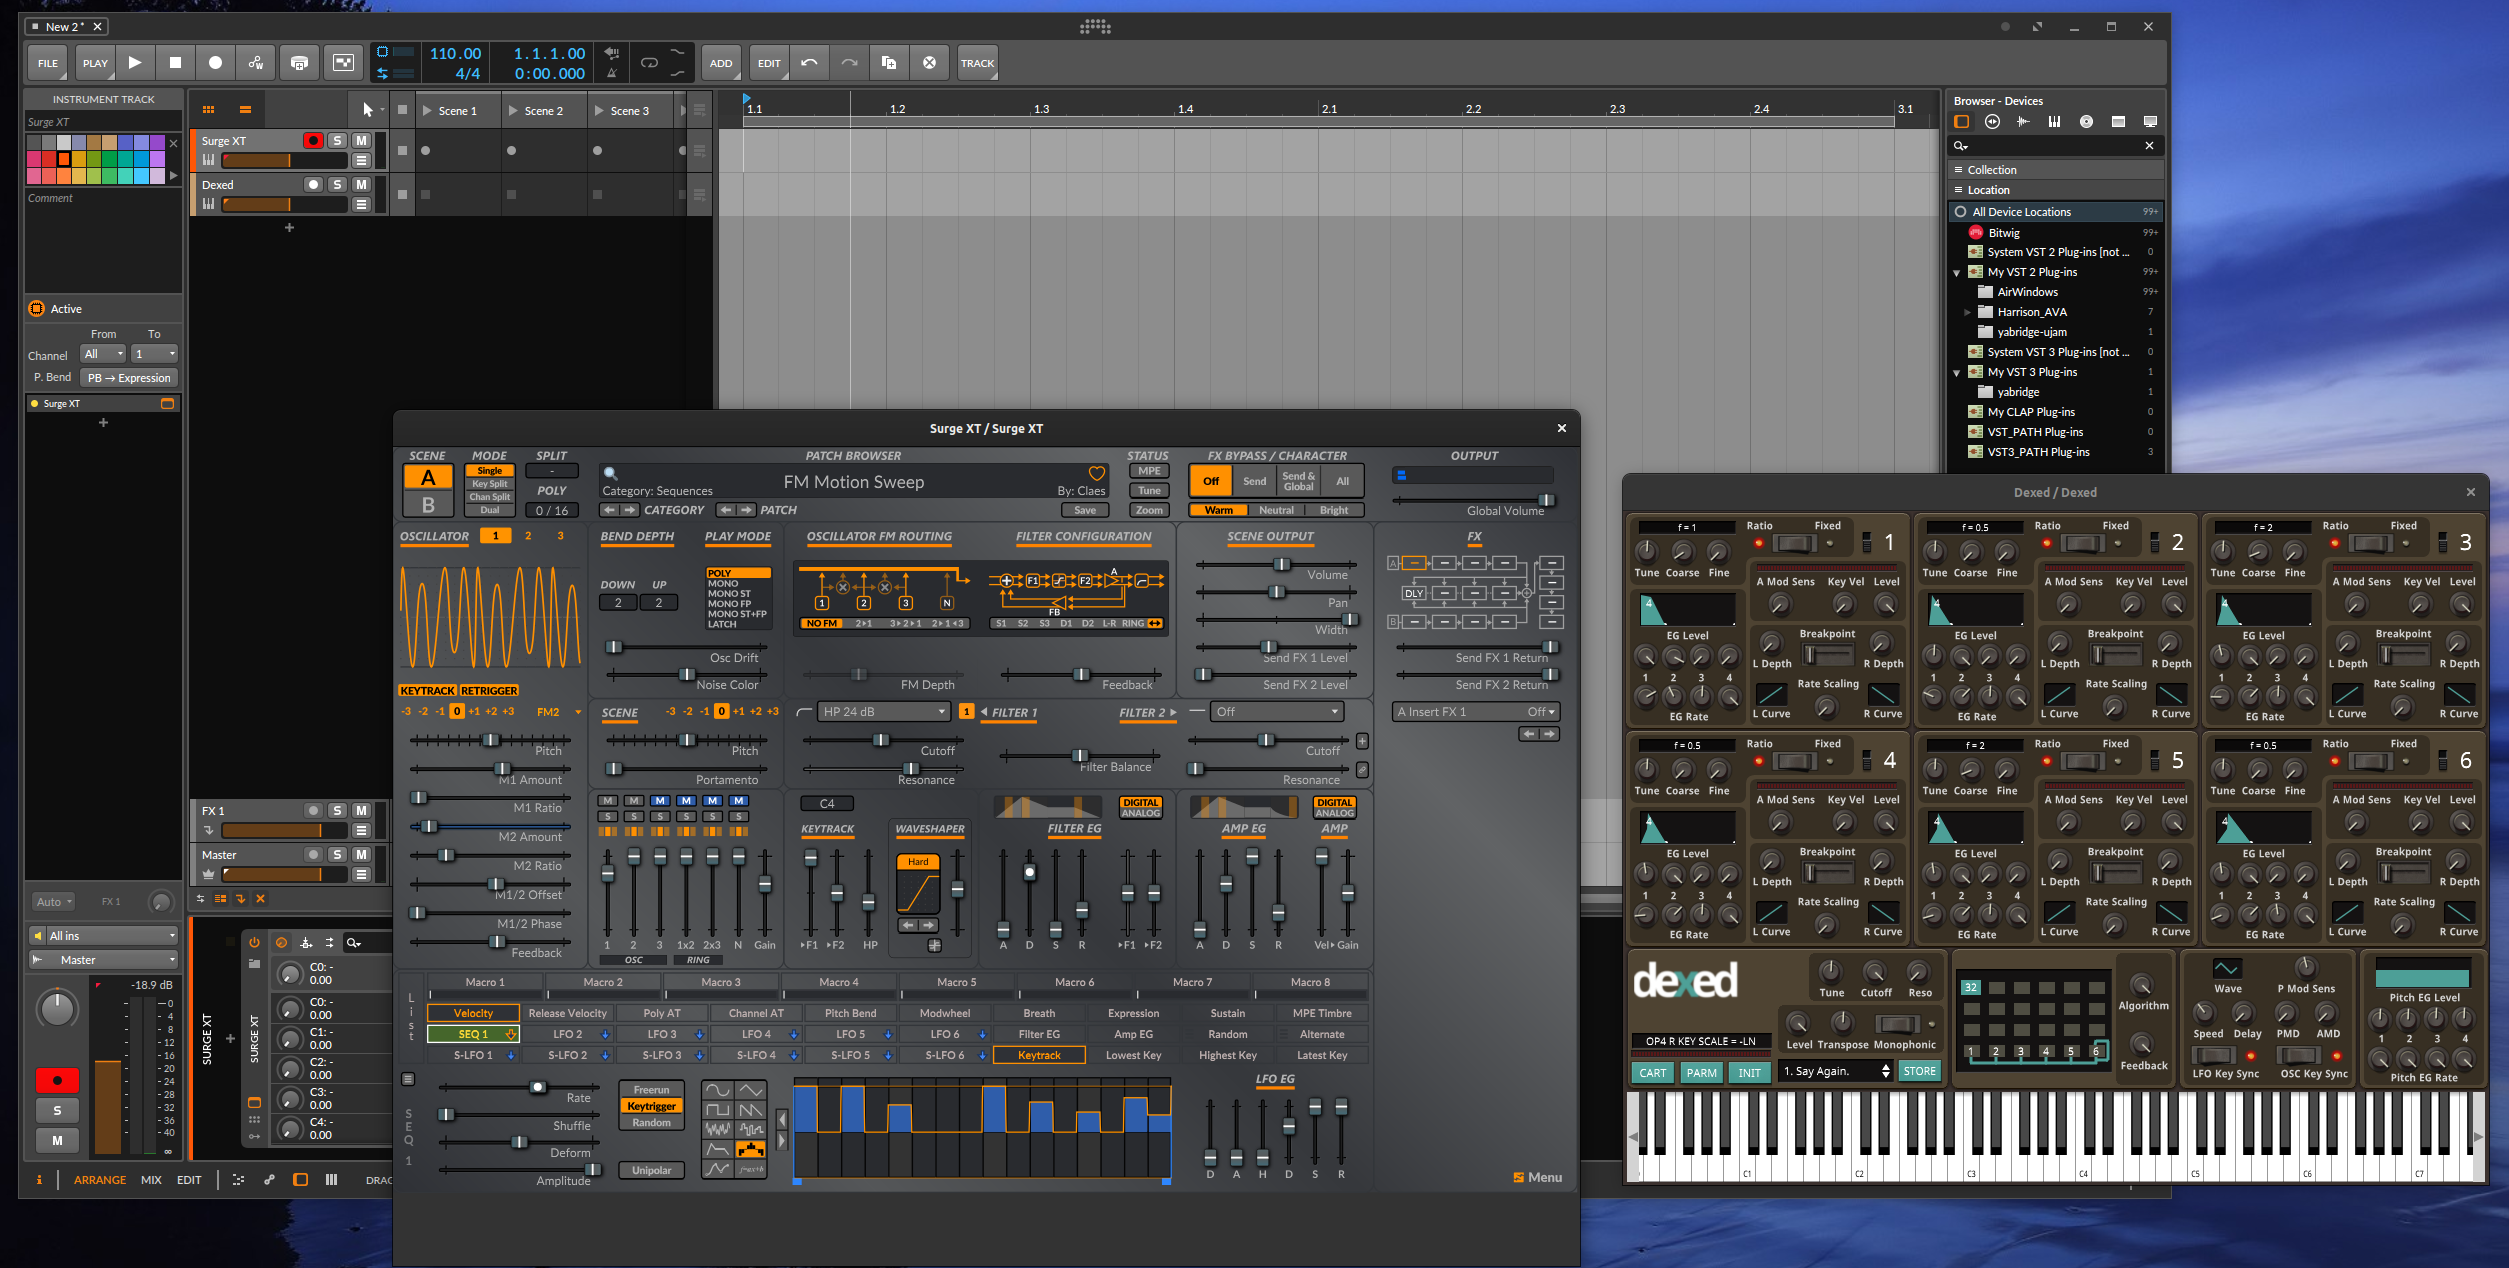Toggle the Surge XT device power icon
The height and width of the screenshot is (1268, 2509).
pos(254,943)
